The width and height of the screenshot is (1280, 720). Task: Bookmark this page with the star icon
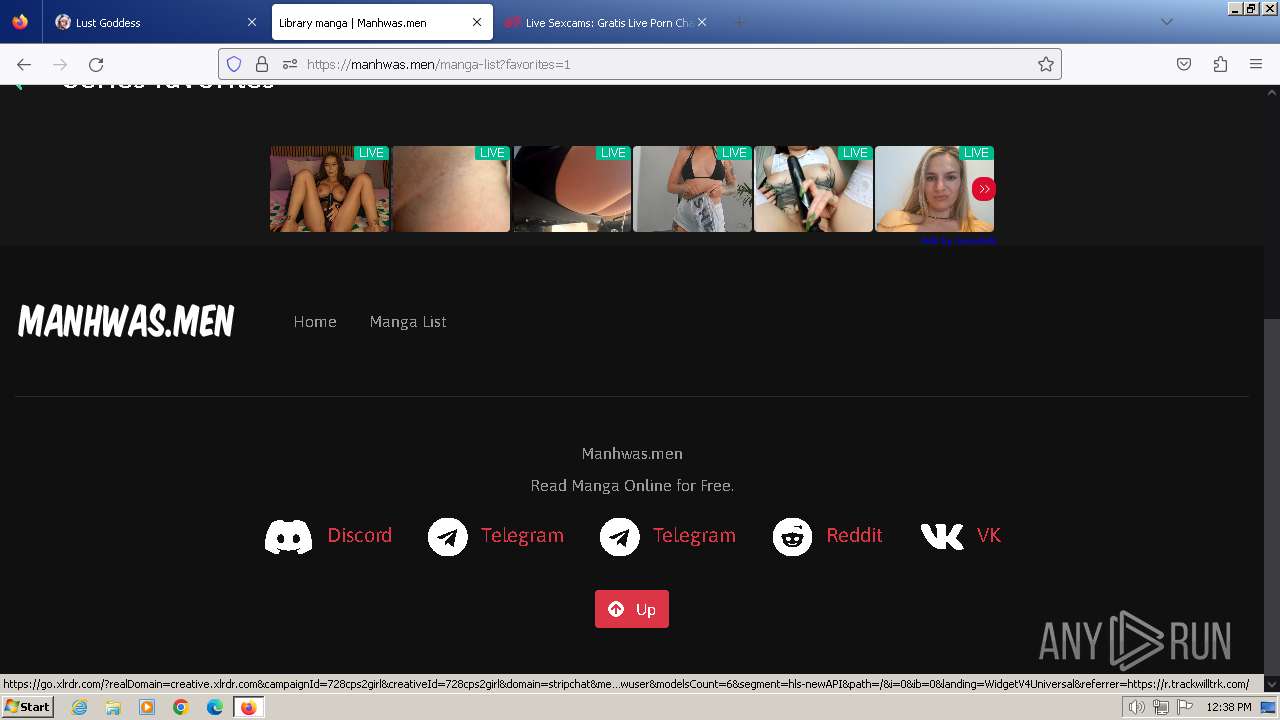tap(1046, 64)
